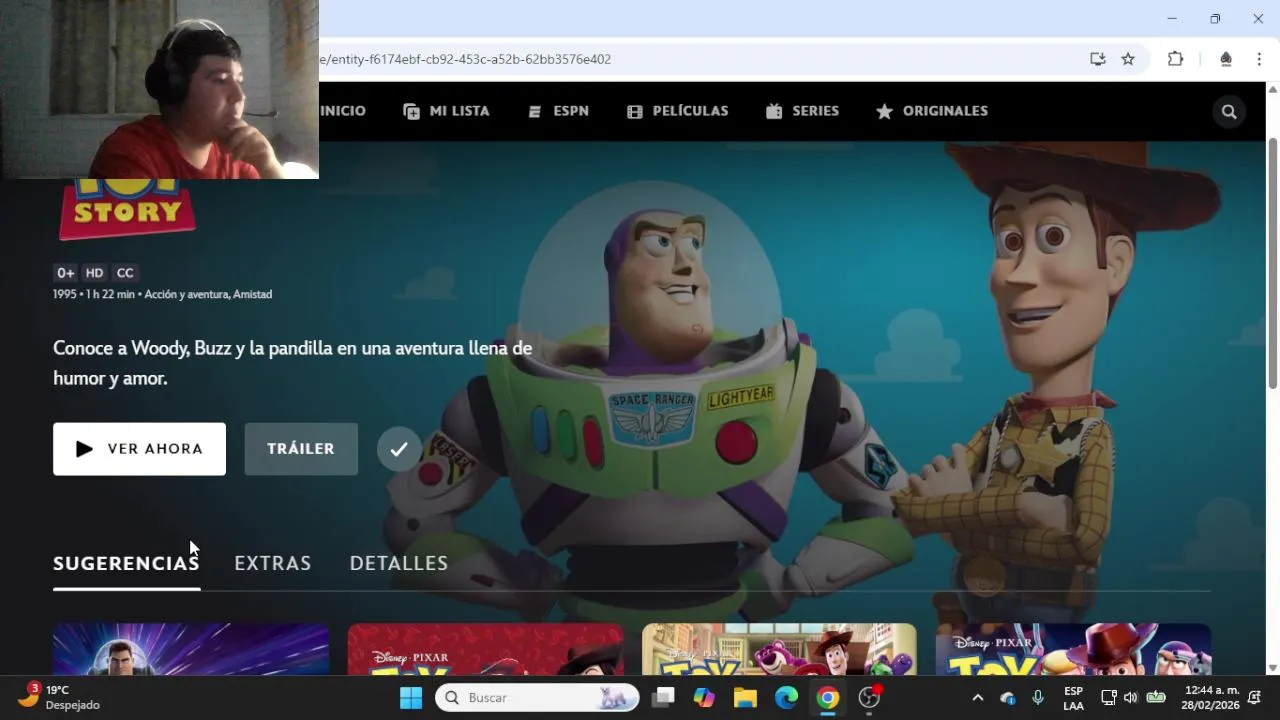
Task: Switch to the Detalles tab
Action: (398, 563)
